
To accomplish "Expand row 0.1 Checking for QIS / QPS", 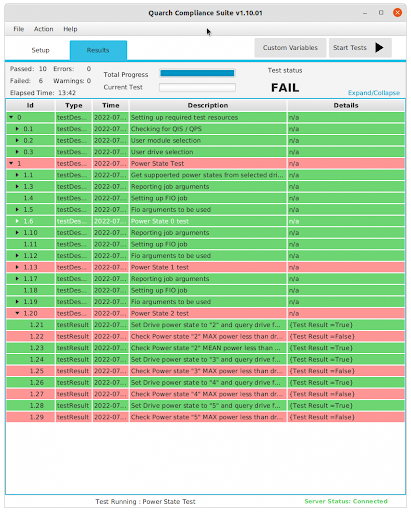I will (17, 129).
